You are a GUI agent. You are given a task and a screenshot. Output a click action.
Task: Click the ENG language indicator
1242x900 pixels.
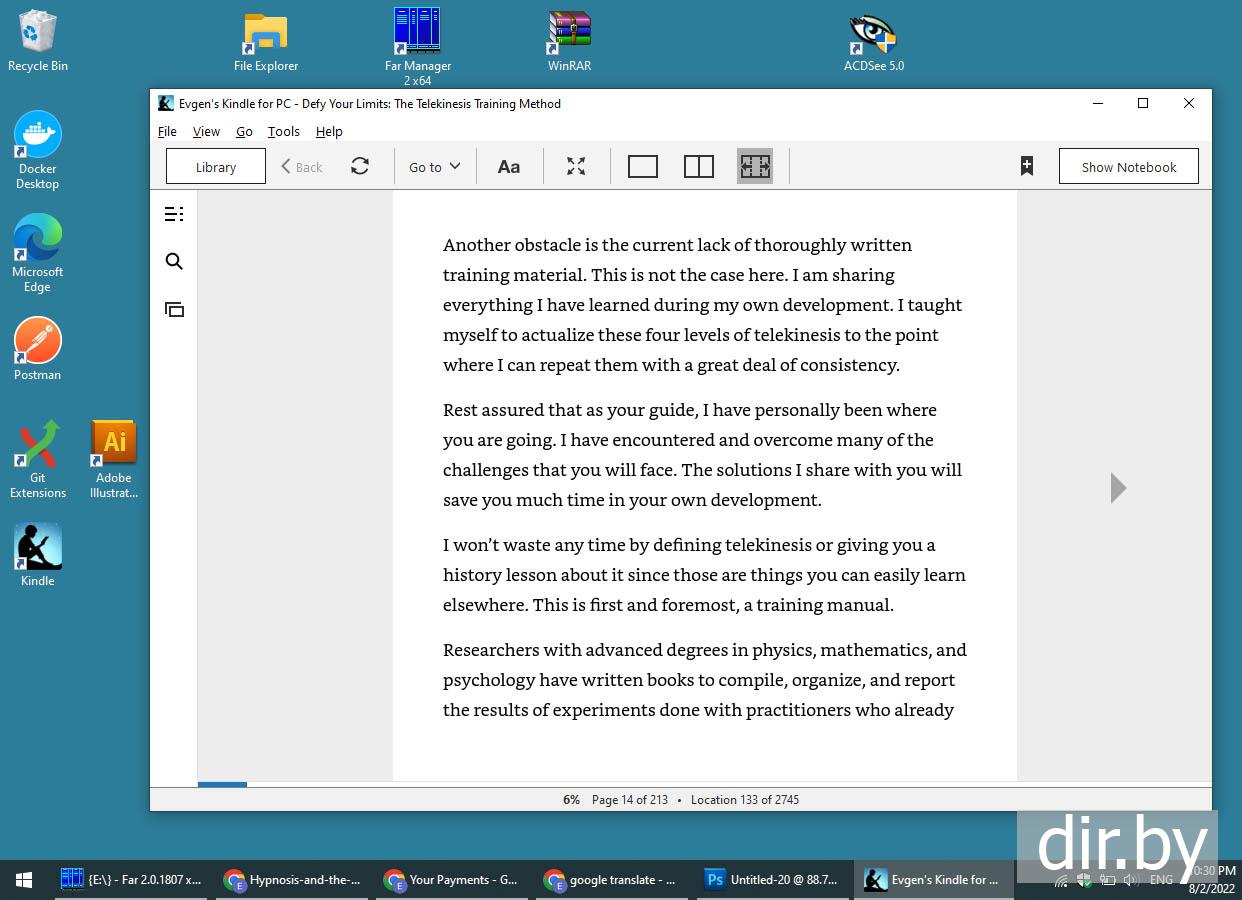[x=1161, y=880]
